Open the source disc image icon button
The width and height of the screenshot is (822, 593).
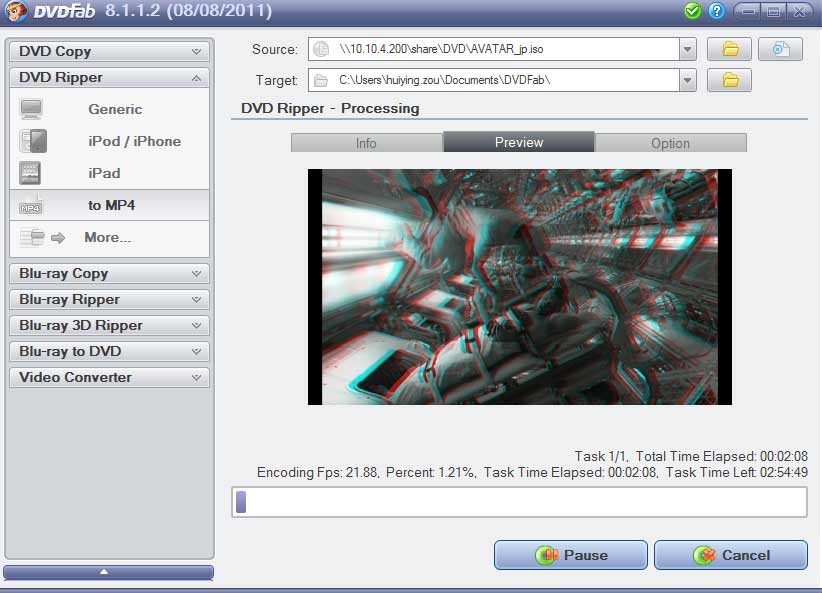780,49
